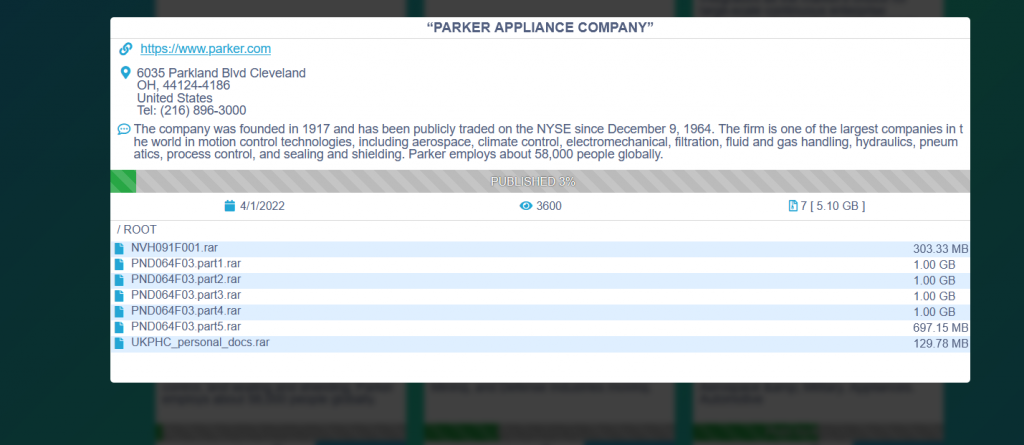The image size is (1024, 445).
Task: Open the https://www.parker.com link
Action: pyautogui.click(x=206, y=49)
